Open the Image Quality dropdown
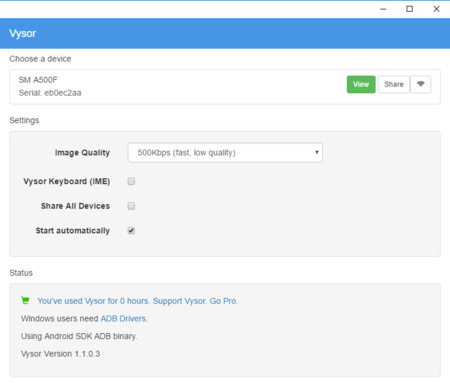450x383 pixels. [225, 153]
